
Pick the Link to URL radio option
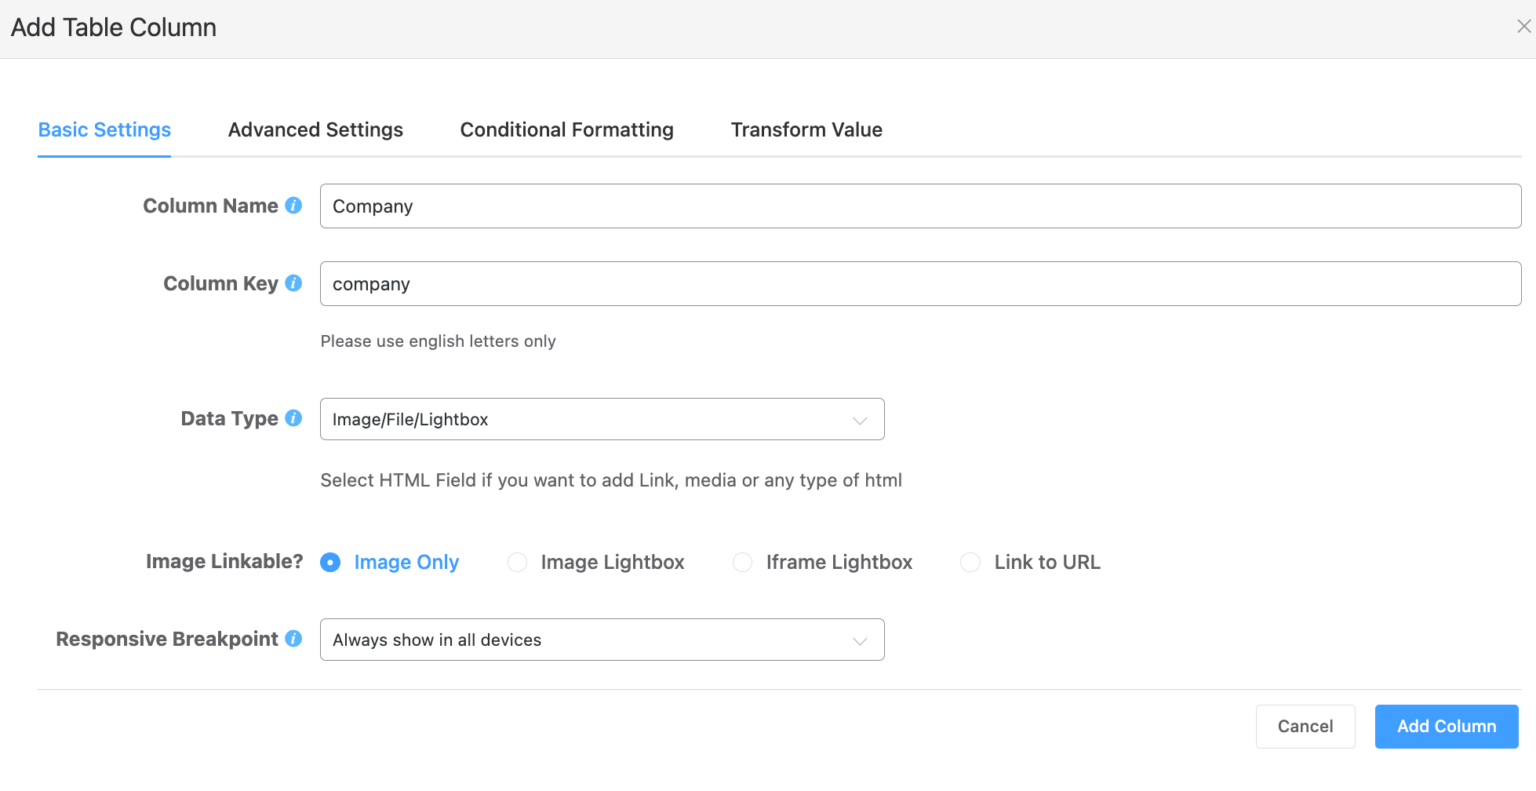(x=970, y=562)
